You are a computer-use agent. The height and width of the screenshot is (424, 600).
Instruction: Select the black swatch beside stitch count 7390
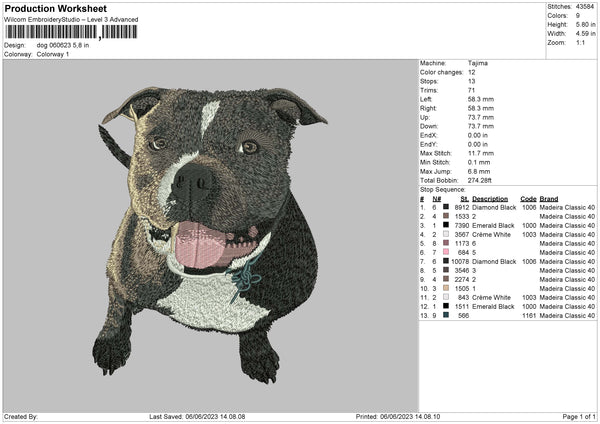(446, 225)
